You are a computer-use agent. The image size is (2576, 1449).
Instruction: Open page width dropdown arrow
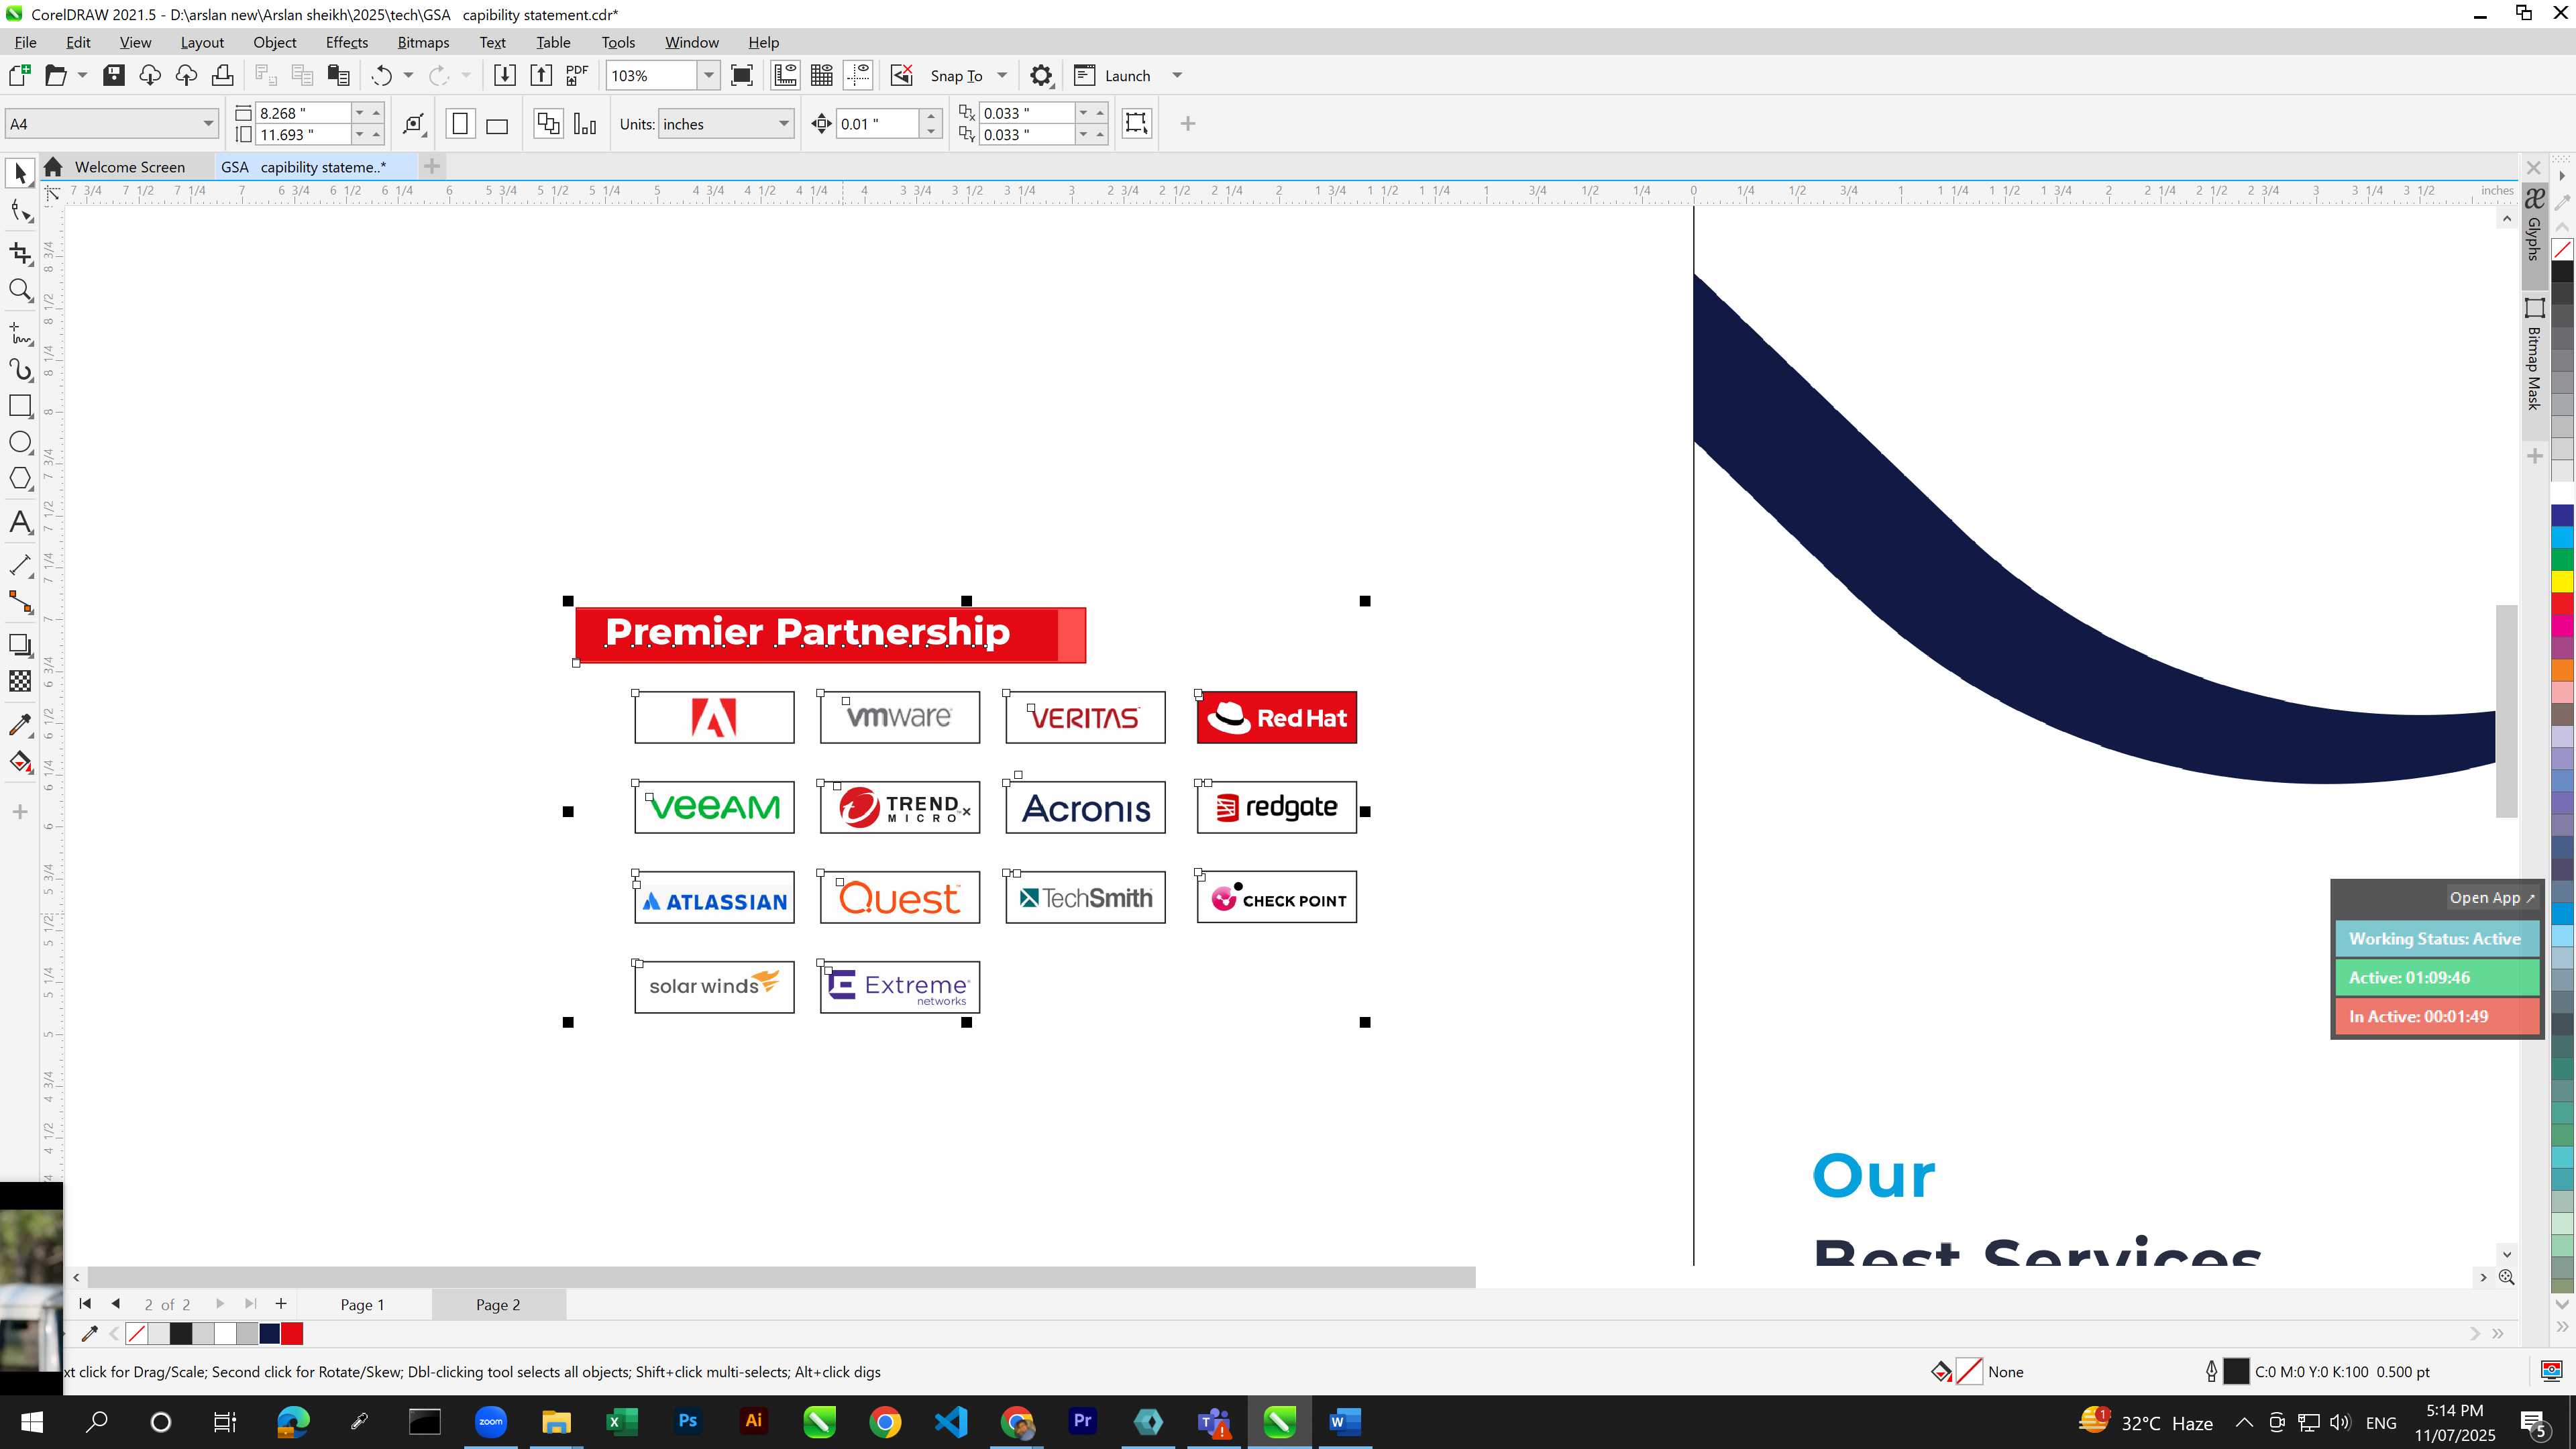coord(360,112)
